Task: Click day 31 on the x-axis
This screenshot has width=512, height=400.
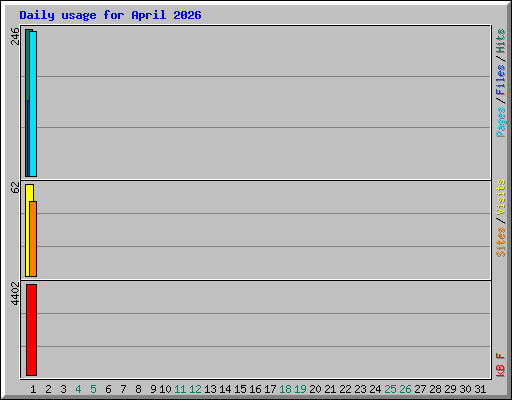Action: tap(480, 389)
